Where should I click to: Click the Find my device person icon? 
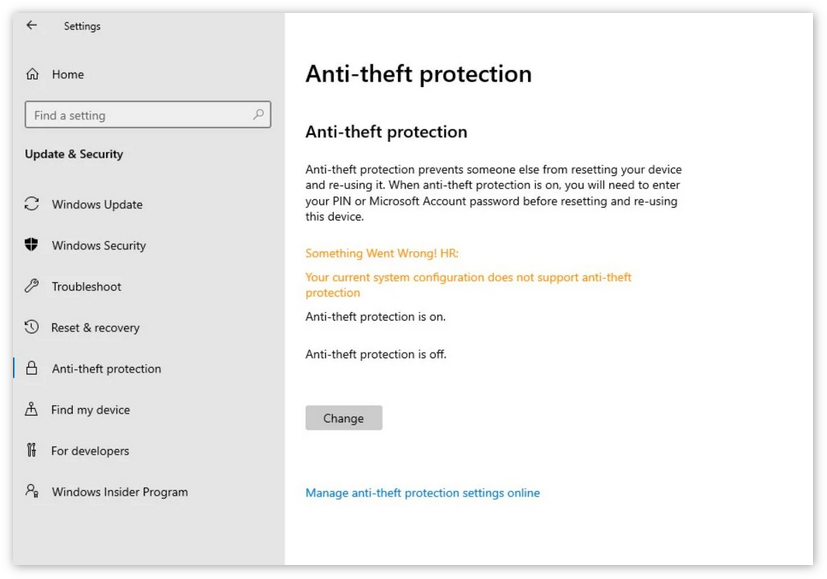[32, 409]
